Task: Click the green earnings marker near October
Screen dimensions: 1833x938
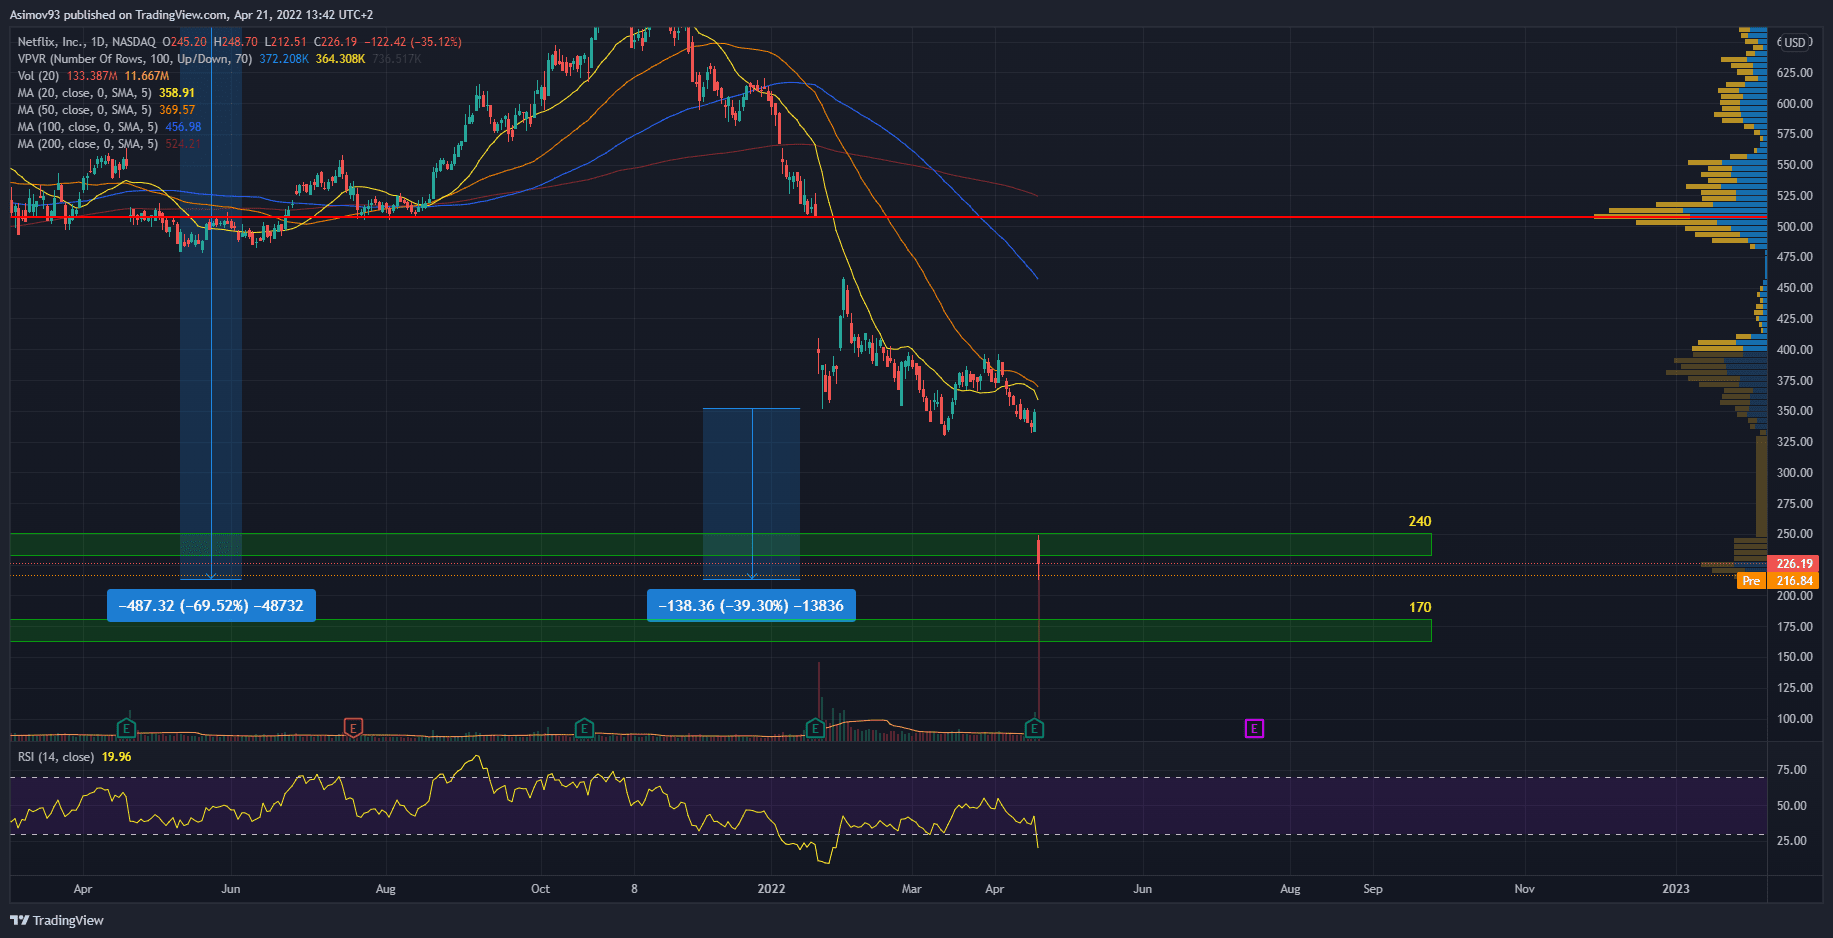Action: coord(584,728)
